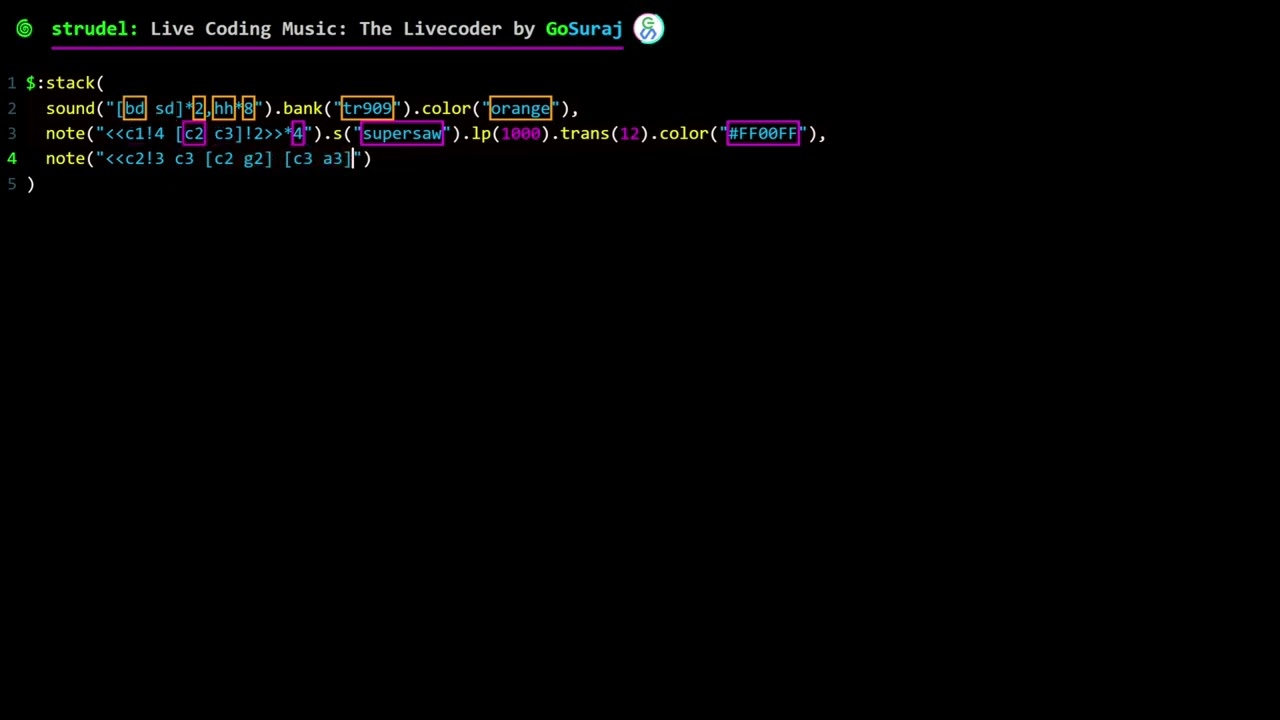Open the GoSuraj round logo icon
This screenshot has width=1280, height=720.
click(x=649, y=29)
